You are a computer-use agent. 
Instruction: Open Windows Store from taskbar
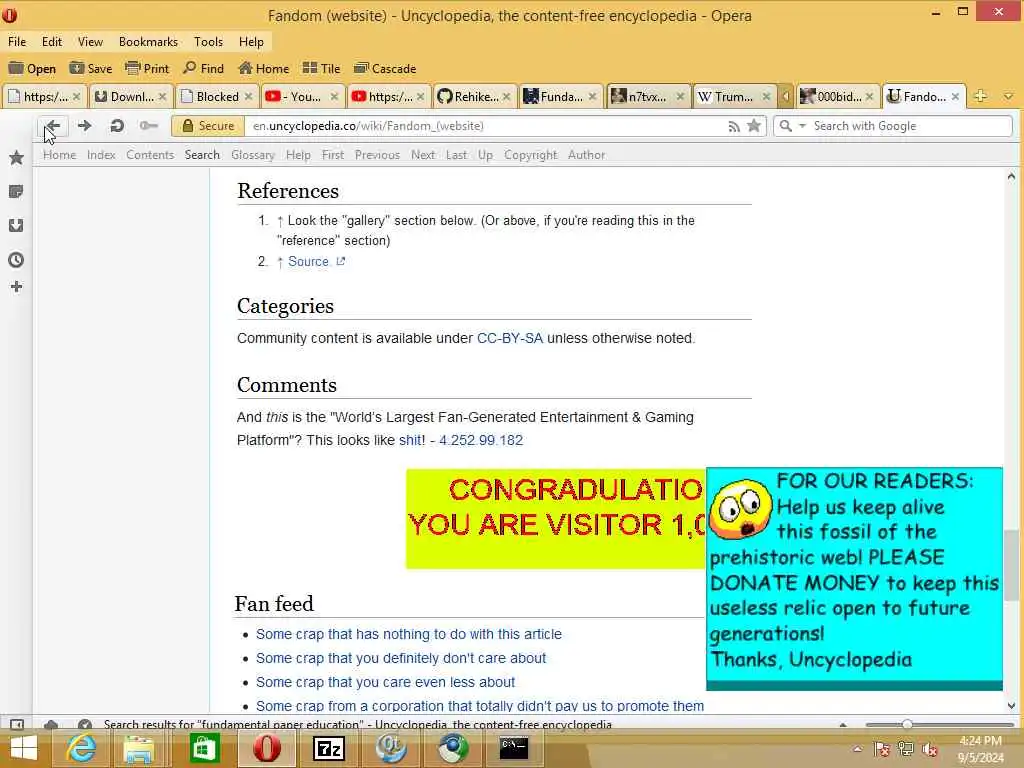204,748
